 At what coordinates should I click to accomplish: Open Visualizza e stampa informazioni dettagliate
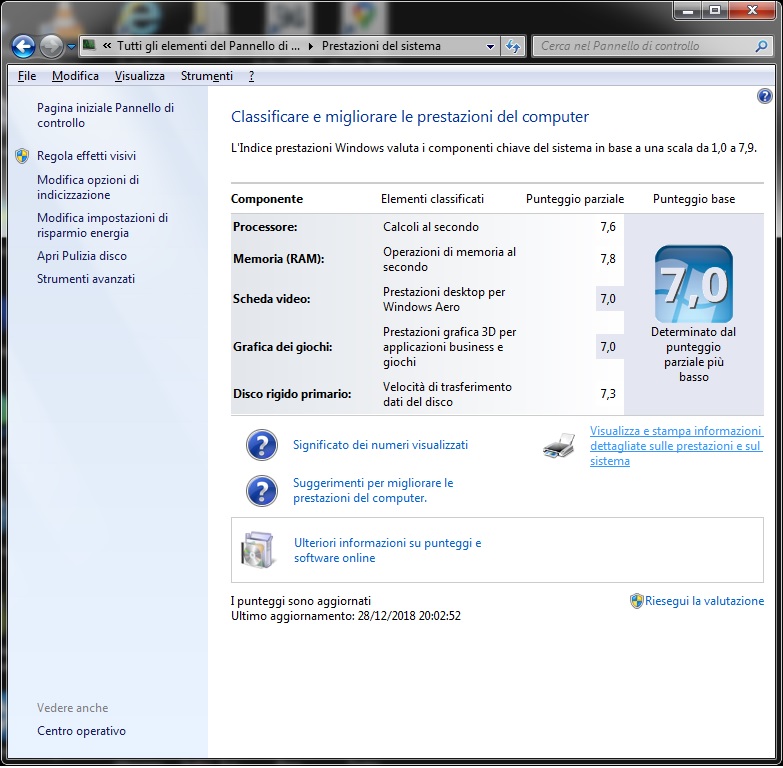tap(676, 446)
